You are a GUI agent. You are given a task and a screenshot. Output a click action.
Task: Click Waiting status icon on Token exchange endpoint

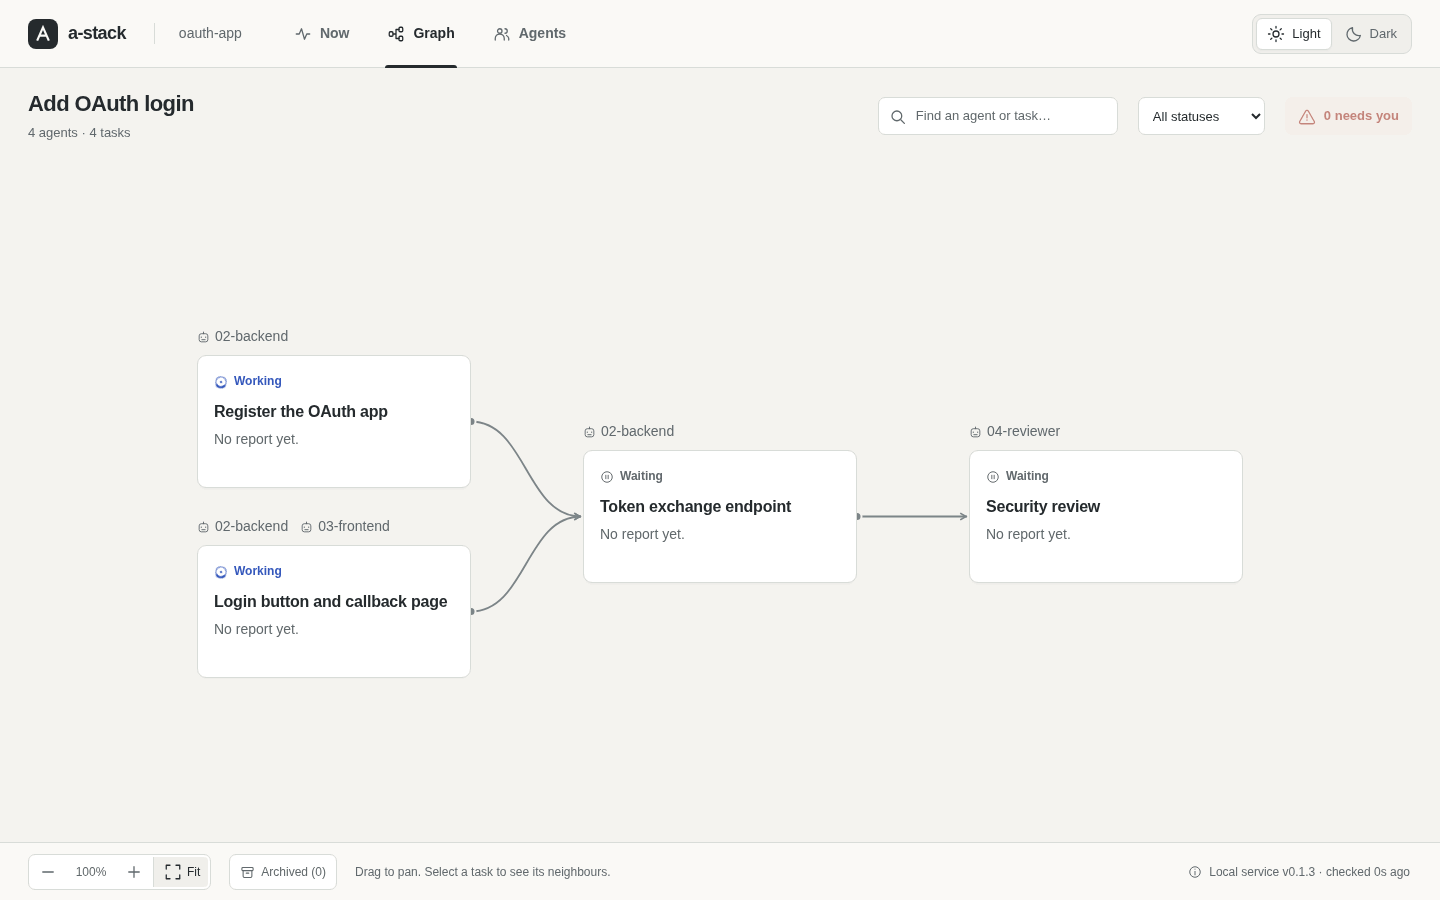click(607, 477)
